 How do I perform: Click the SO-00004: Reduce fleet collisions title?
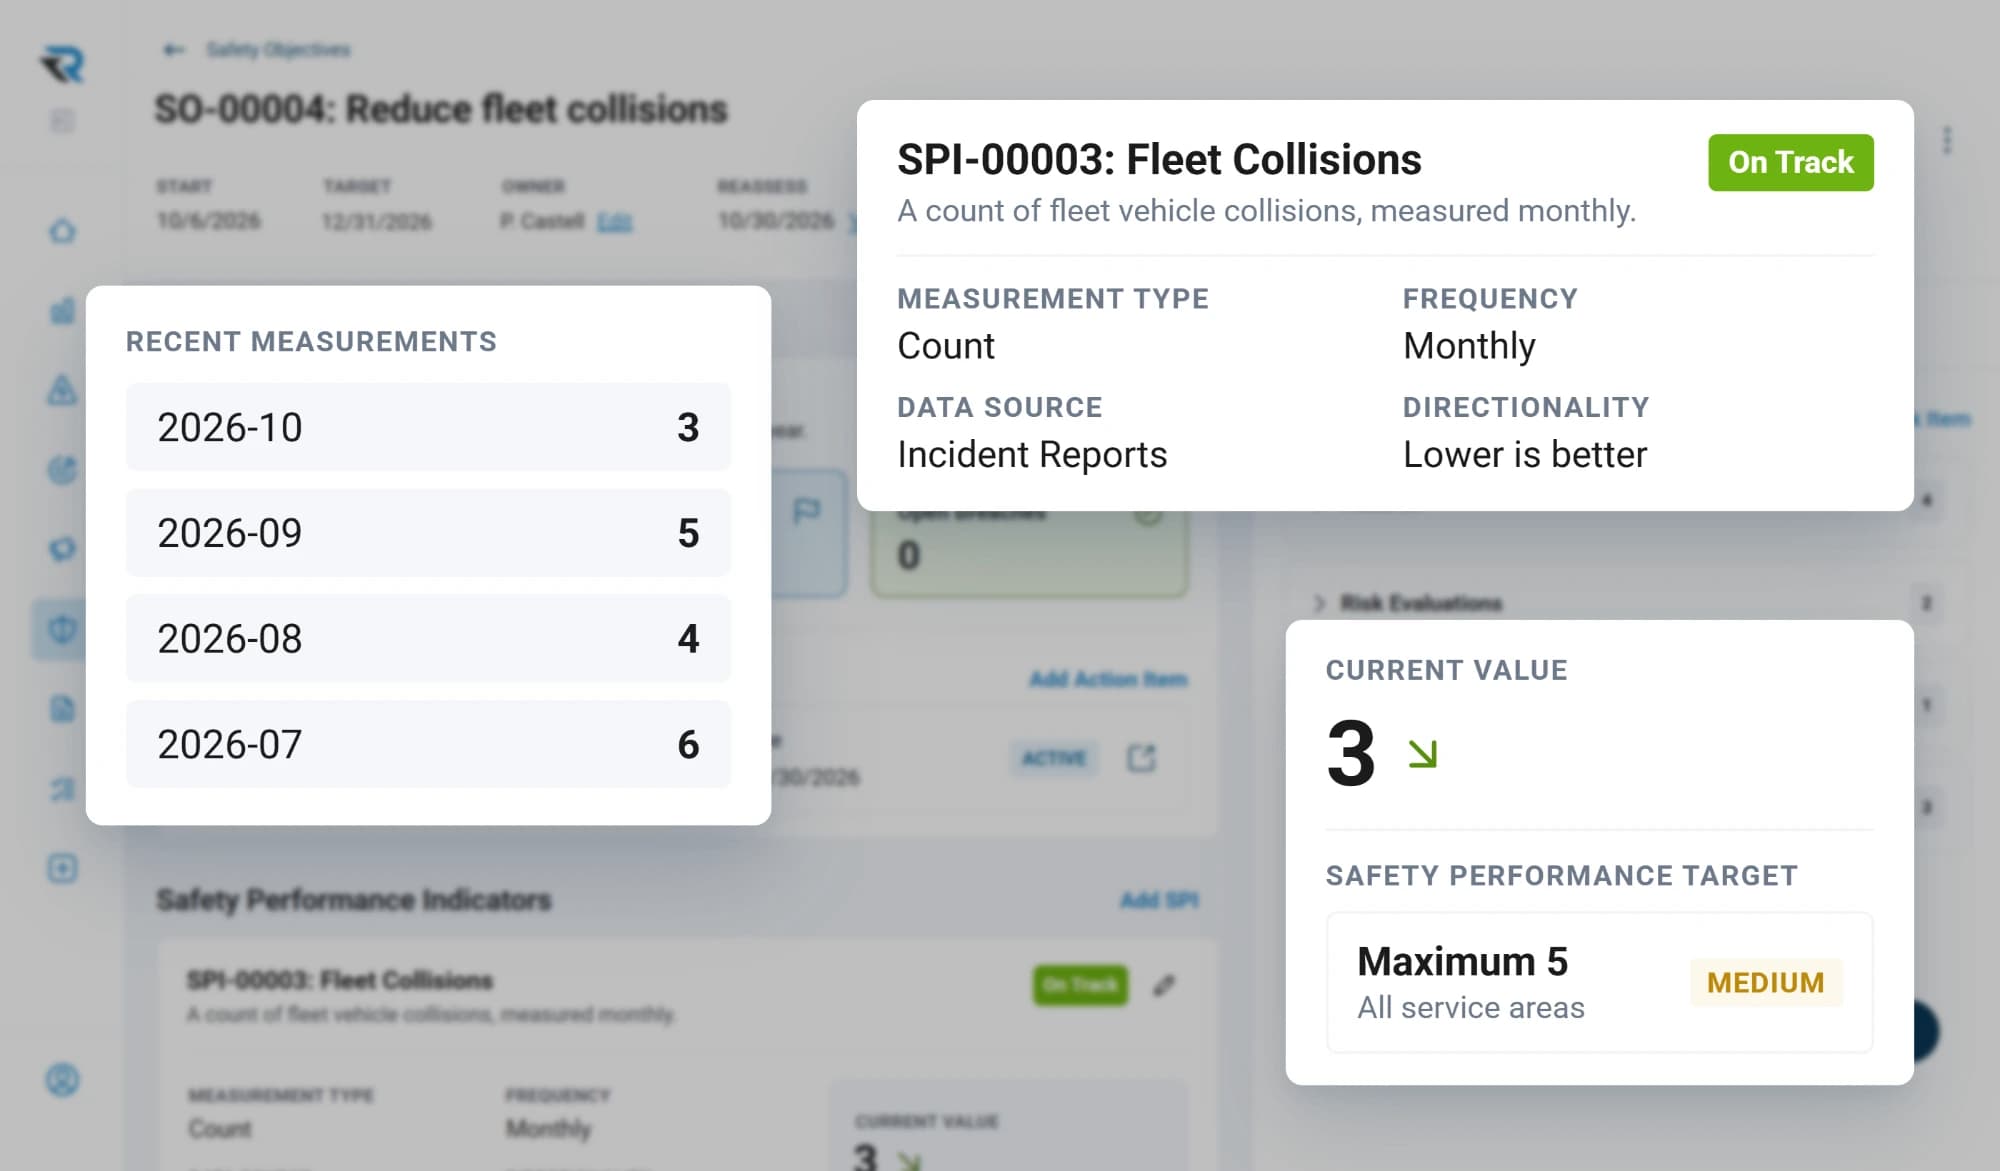click(441, 109)
